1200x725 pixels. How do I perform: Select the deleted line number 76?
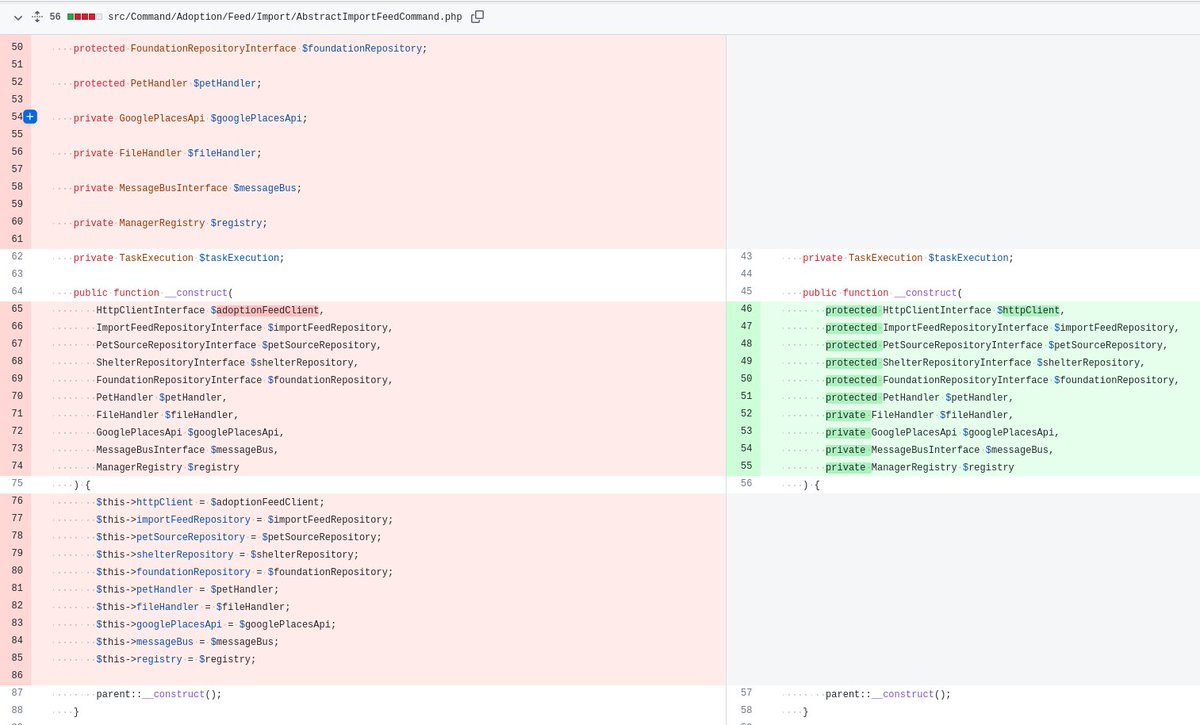[16, 502]
